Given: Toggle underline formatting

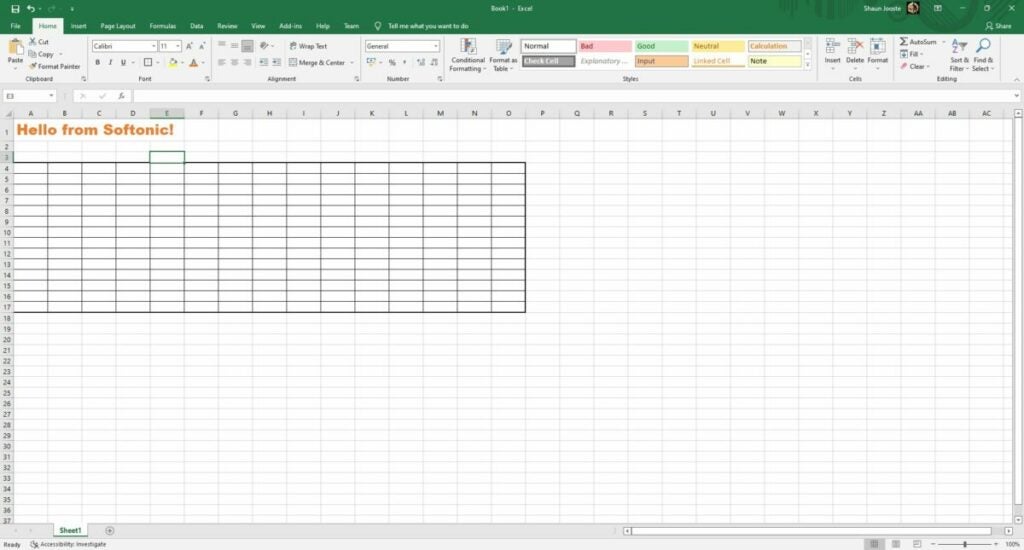Looking at the screenshot, I should [123, 63].
